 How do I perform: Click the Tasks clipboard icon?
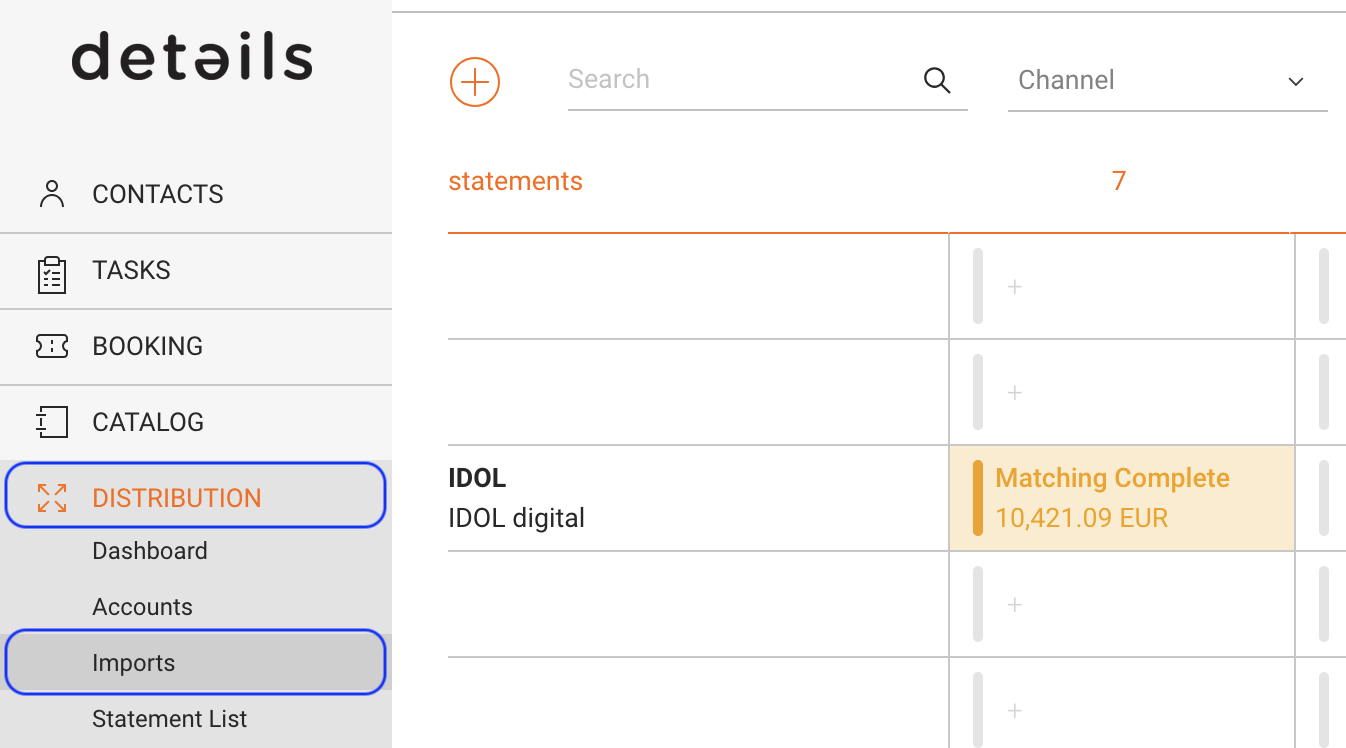click(x=52, y=274)
